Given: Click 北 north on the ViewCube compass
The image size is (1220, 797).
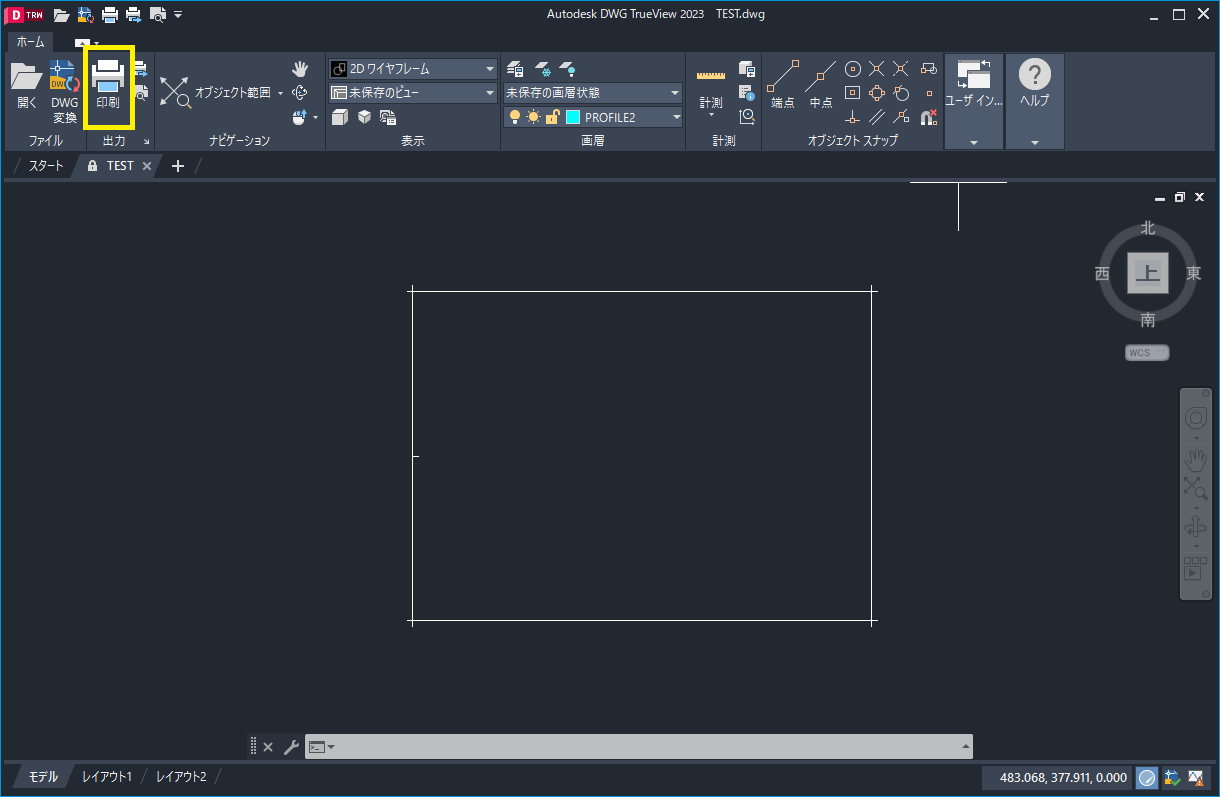Looking at the screenshot, I should 1148,228.
